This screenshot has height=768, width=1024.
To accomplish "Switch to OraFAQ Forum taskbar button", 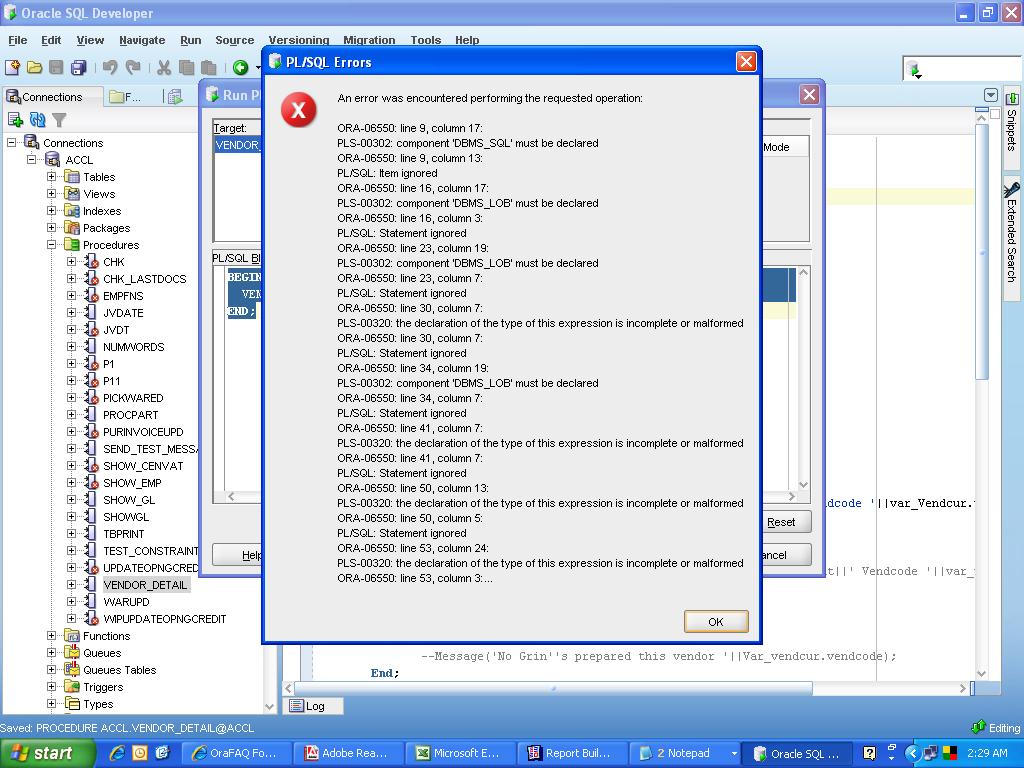I will click(236, 753).
